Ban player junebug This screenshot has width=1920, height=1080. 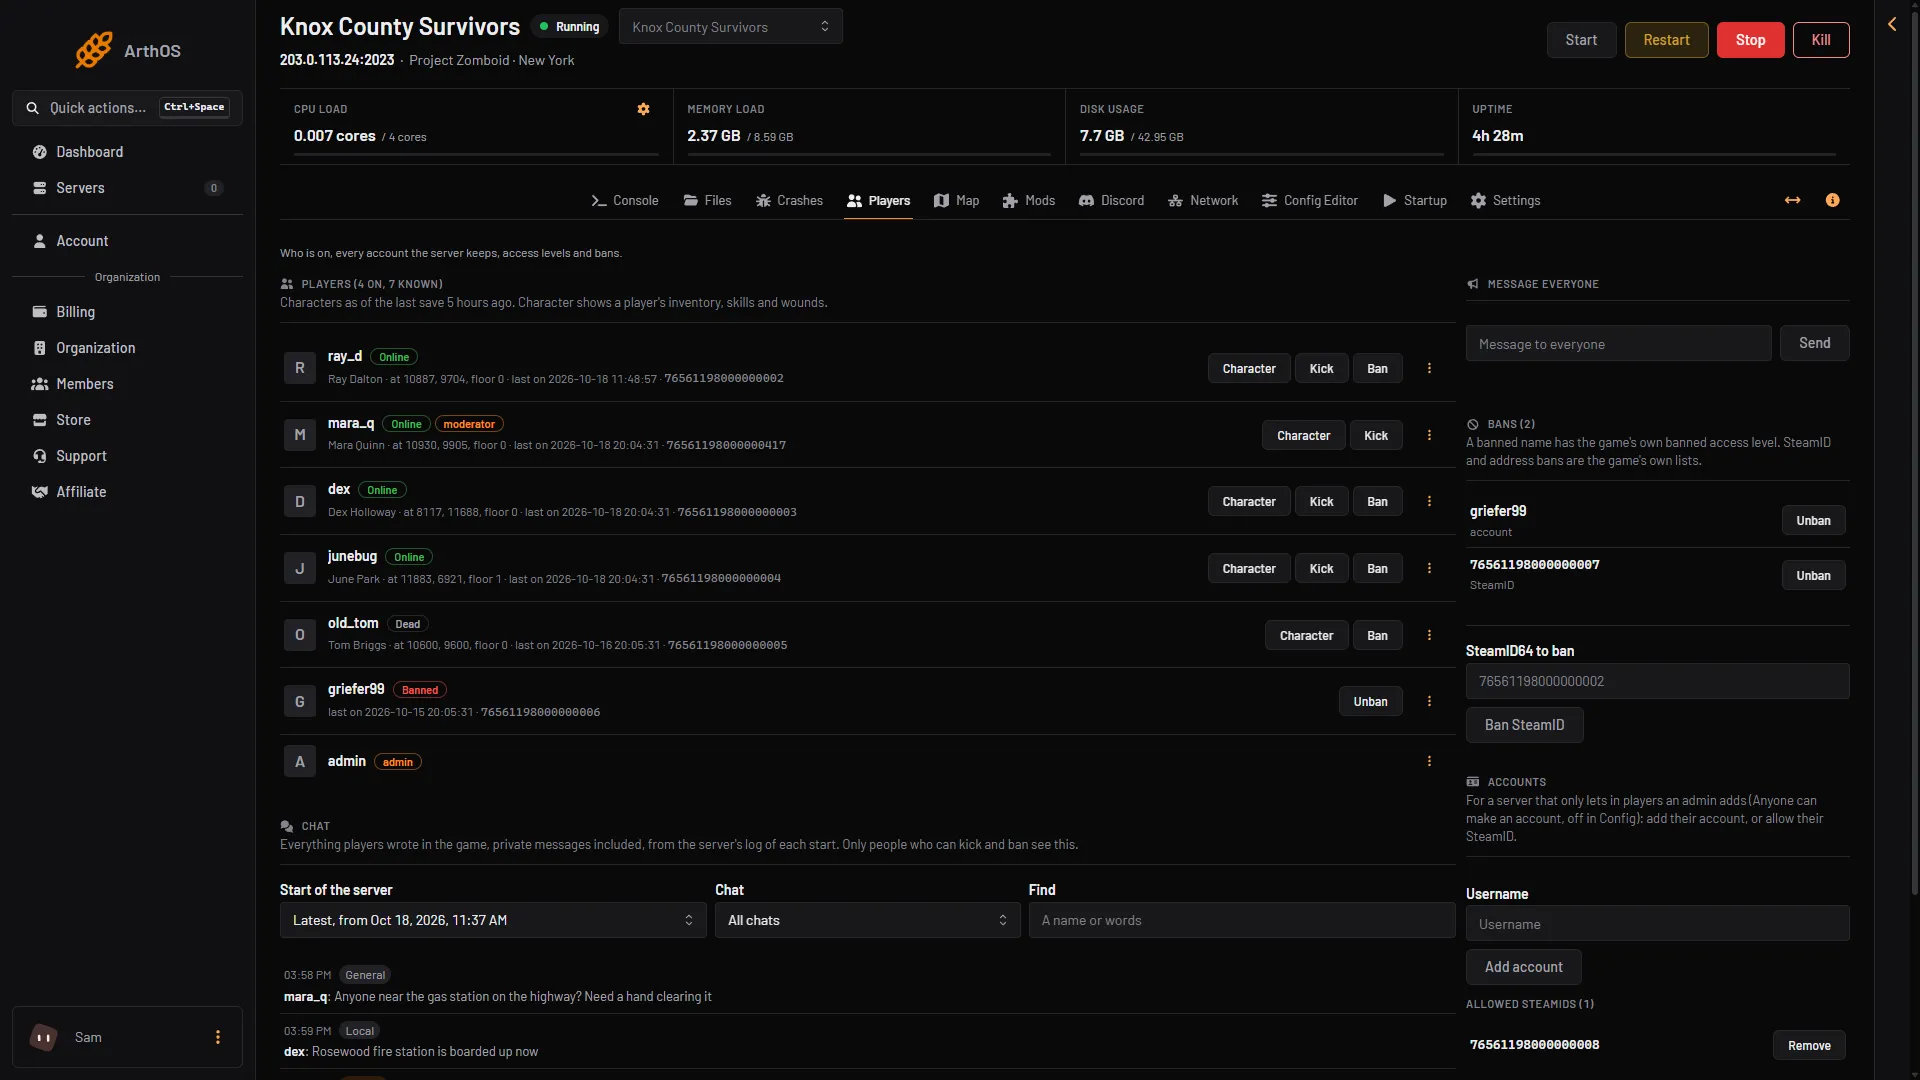(x=1377, y=569)
